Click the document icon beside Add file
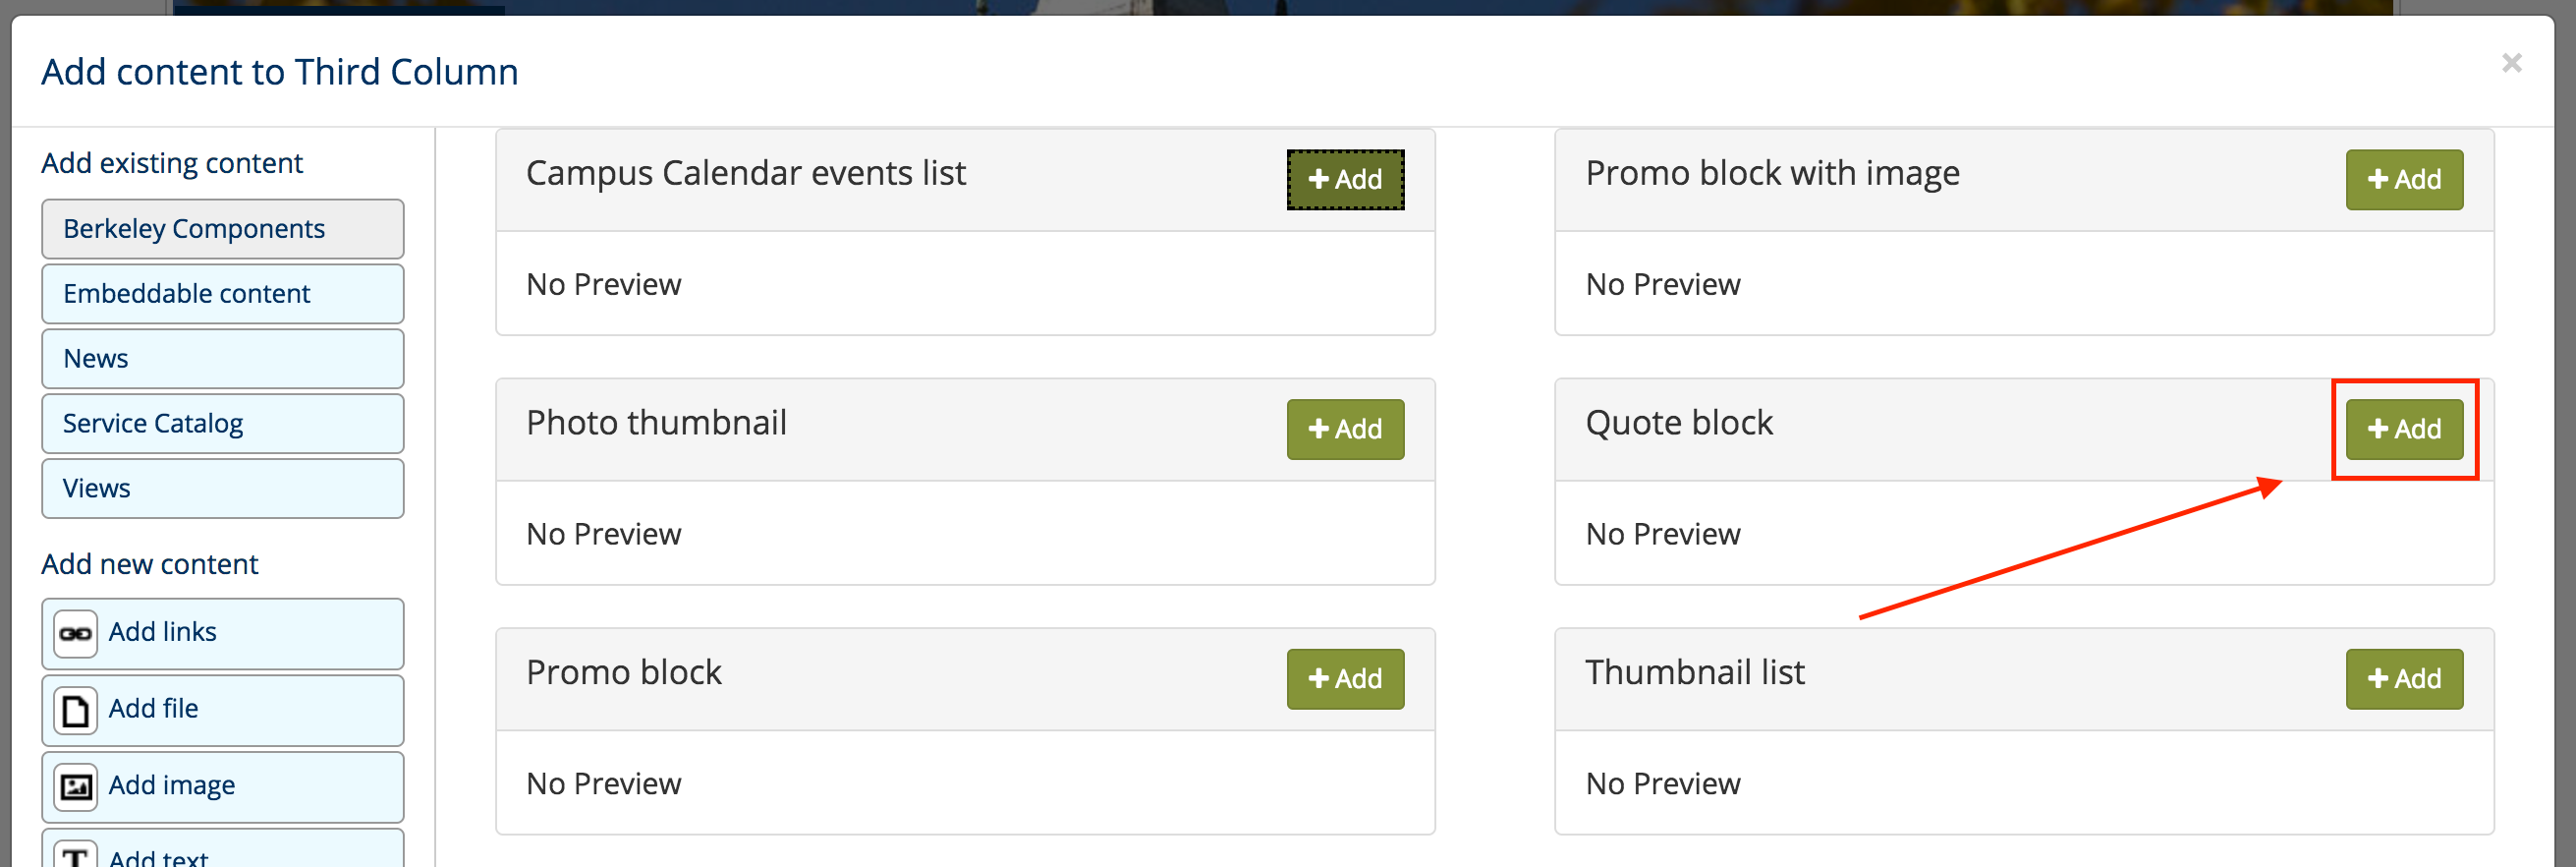The height and width of the screenshot is (867, 2576). click(x=75, y=710)
